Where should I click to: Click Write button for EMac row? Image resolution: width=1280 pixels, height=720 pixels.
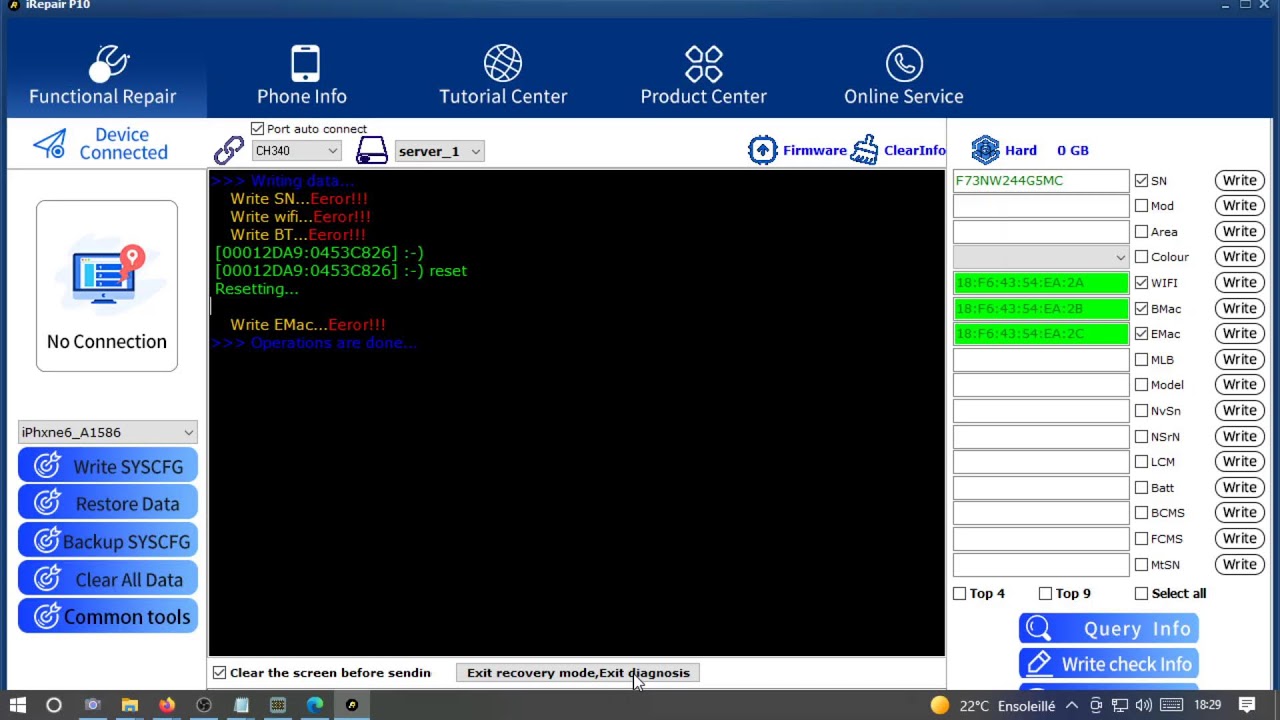(x=1239, y=334)
